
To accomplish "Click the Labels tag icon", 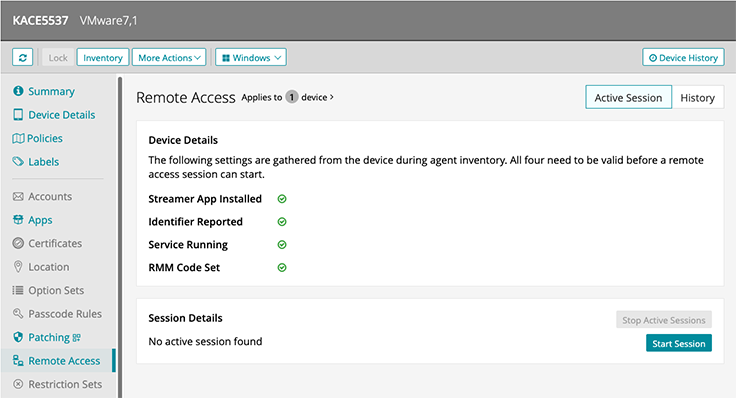I will click(18, 161).
